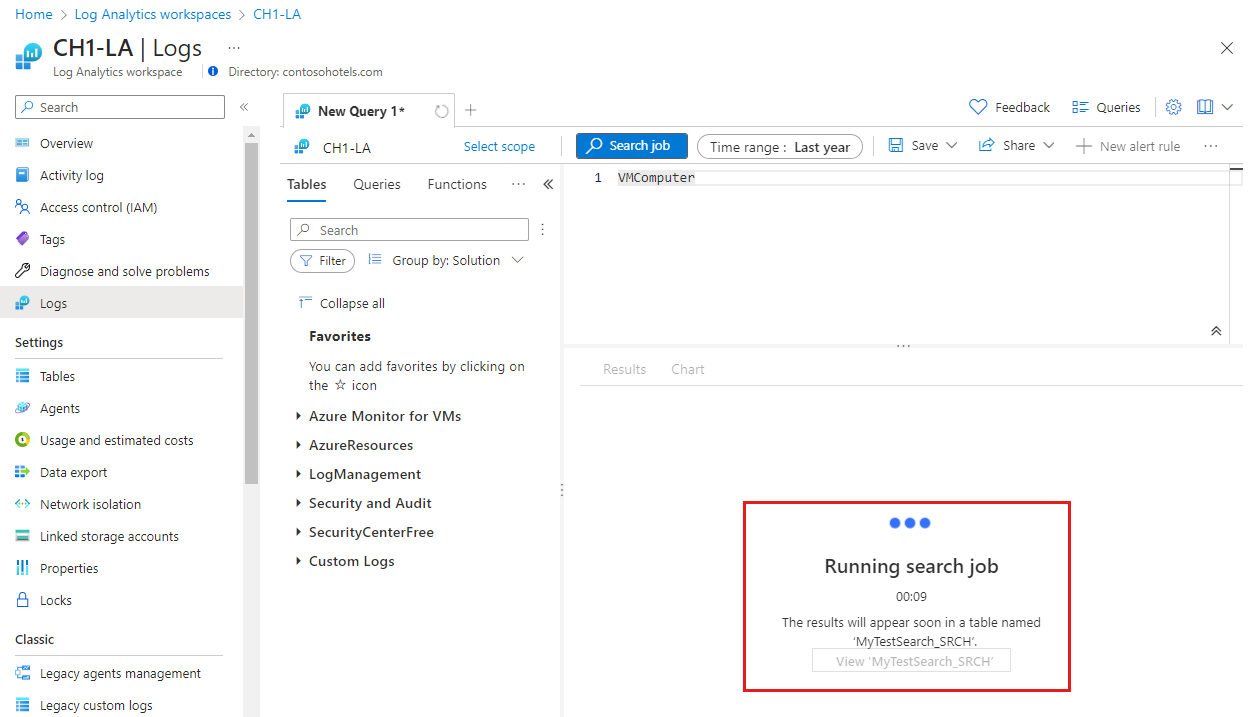This screenshot has height=717, width=1257.
Task: Open the Chart tab
Action: click(x=688, y=369)
